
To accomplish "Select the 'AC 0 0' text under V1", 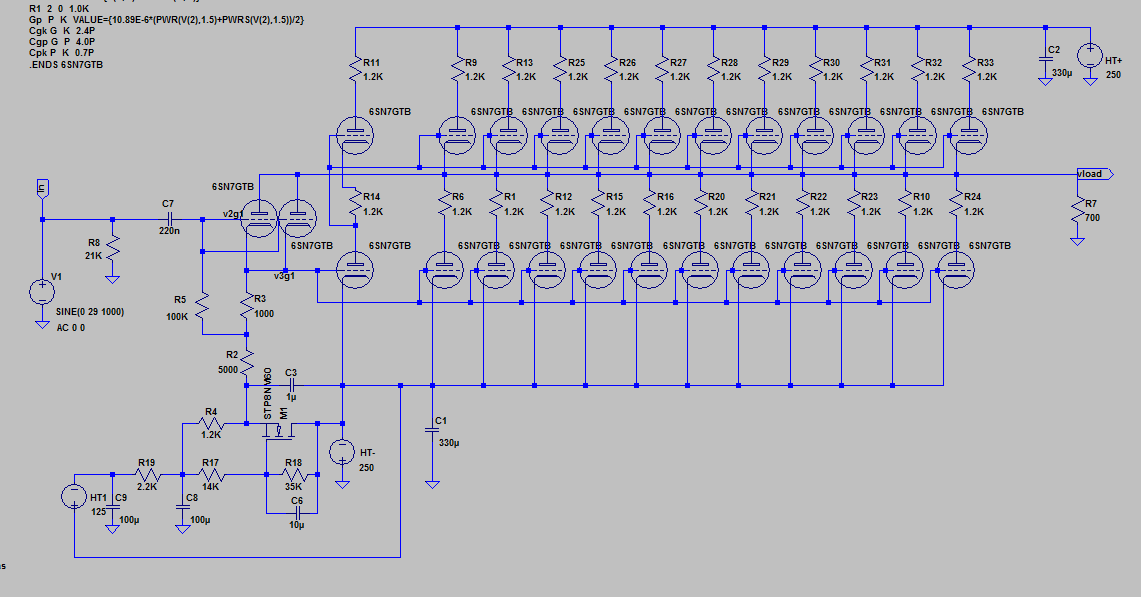I will pos(71,328).
